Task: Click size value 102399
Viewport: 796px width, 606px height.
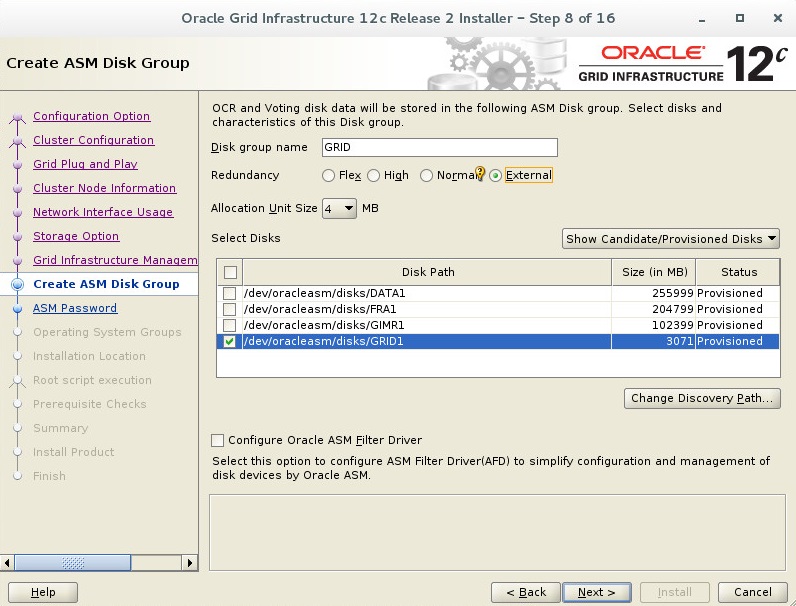Action: (x=673, y=325)
